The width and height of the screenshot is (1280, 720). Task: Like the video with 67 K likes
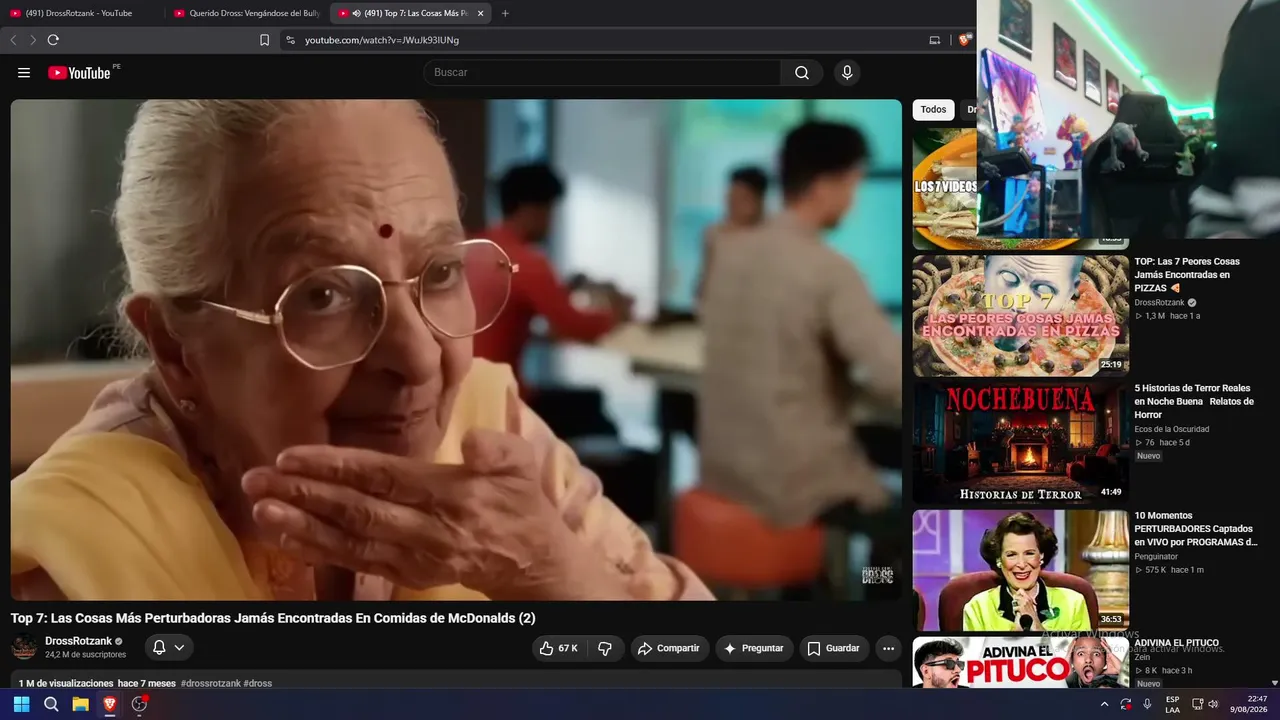[559, 648]
